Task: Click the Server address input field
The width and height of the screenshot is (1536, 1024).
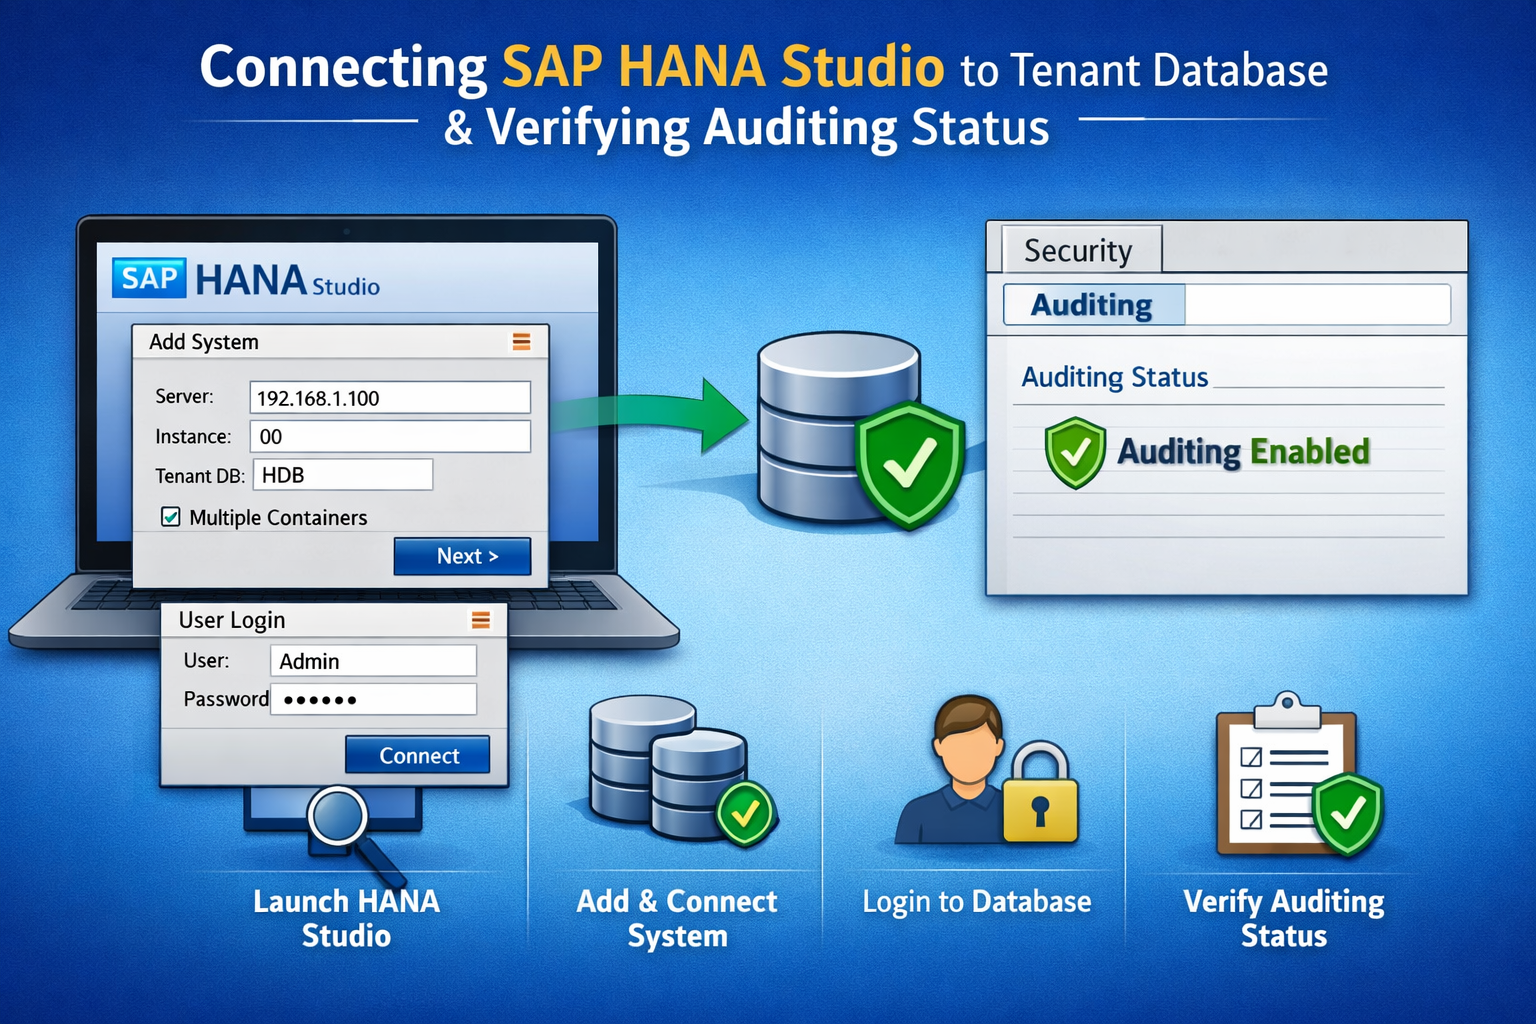Action: point(389,398)
